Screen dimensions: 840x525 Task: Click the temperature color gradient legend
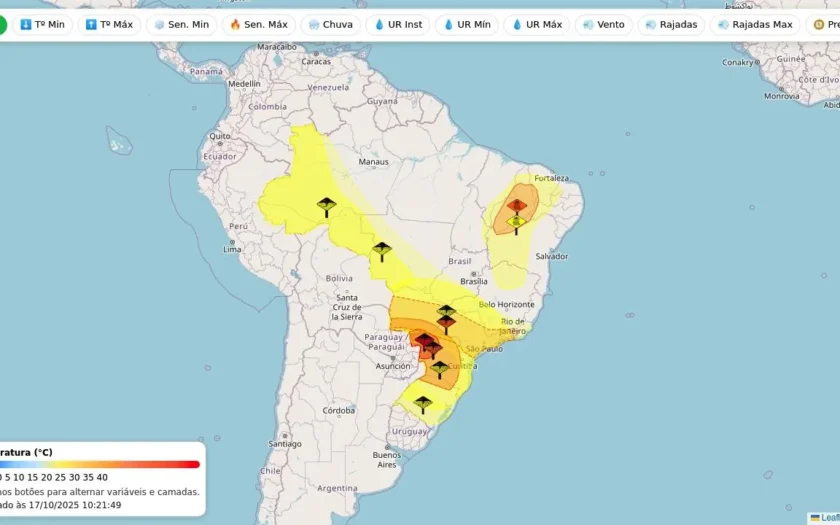tap(100, 464)
